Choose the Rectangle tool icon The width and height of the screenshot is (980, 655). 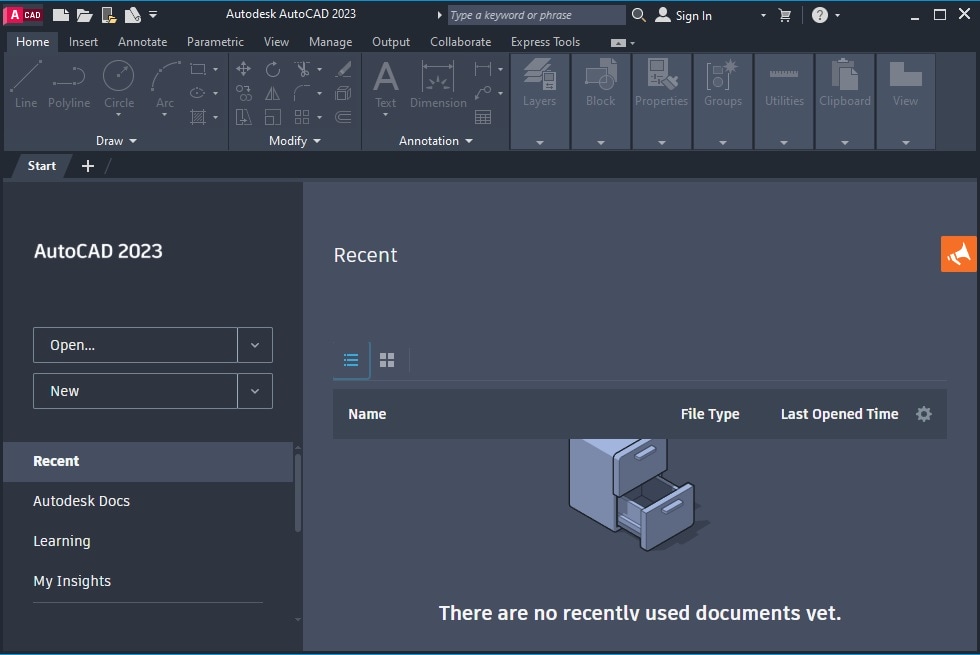pos(198,69)
